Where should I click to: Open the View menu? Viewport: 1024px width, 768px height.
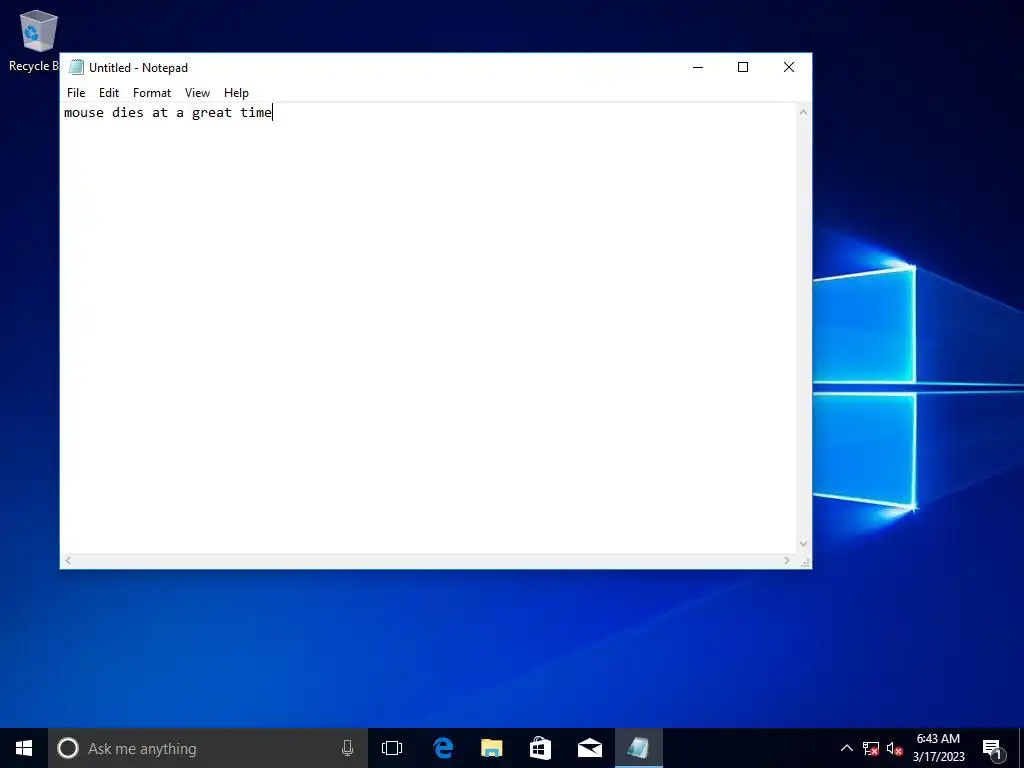197,93
